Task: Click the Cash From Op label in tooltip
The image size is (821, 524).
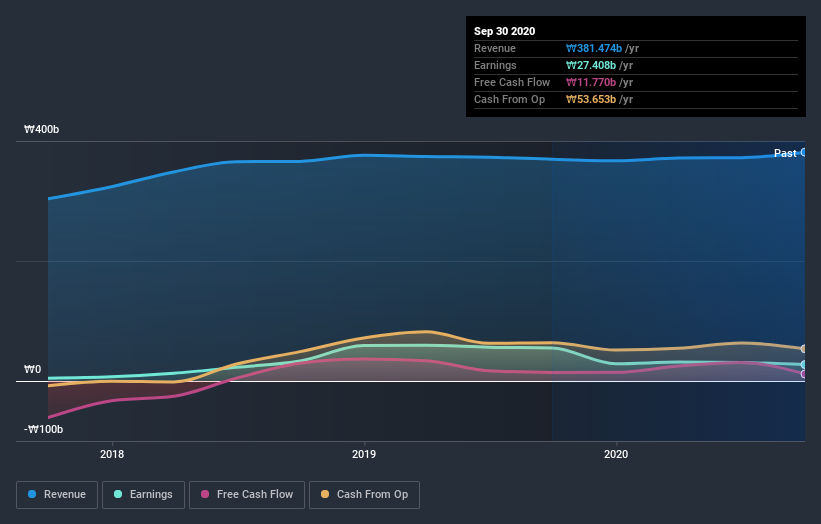Action: pyautogui.click(x=509, y=99)
